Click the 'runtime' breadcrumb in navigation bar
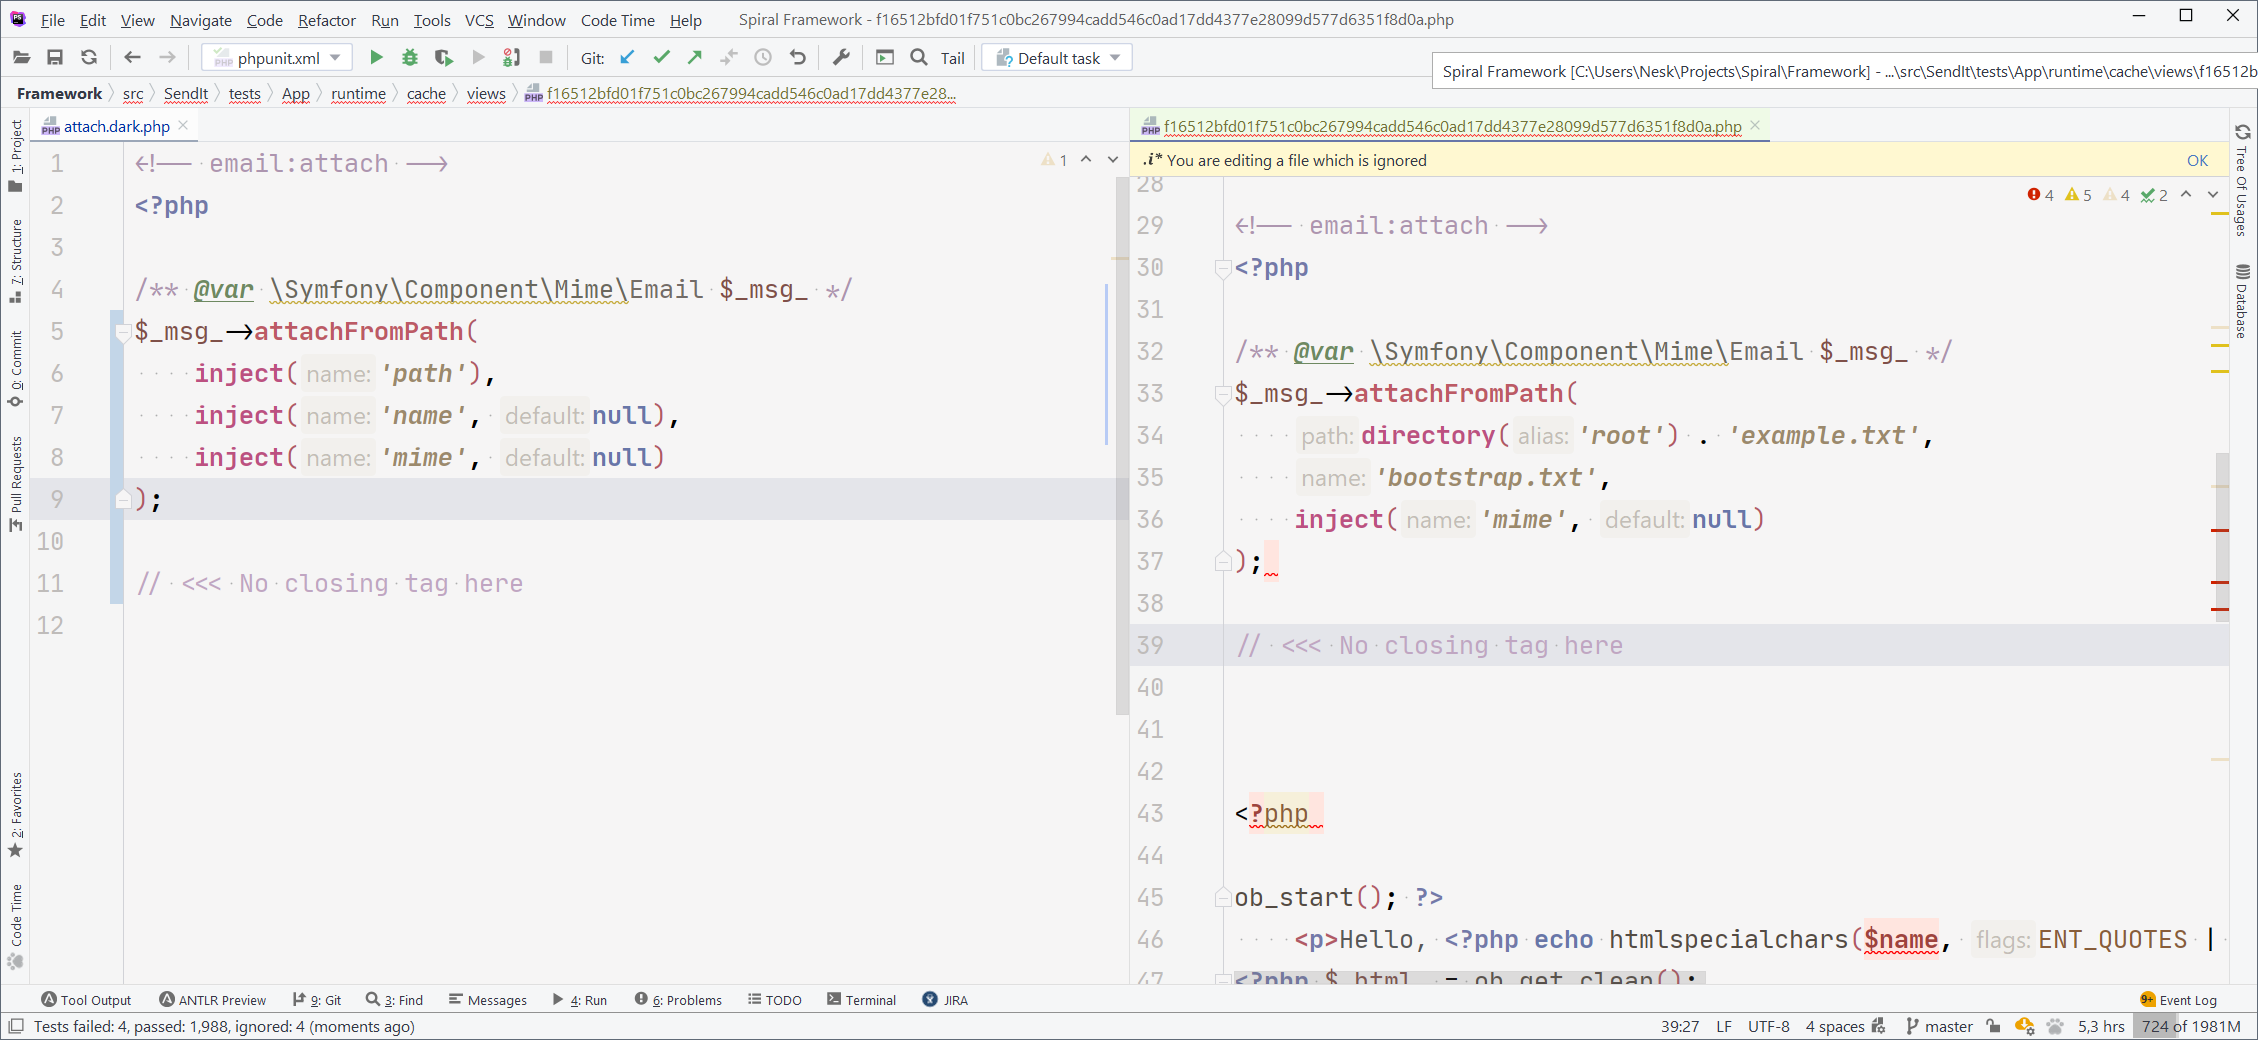The height and width of the screenshot is (1040, 2258). [358, 94]
